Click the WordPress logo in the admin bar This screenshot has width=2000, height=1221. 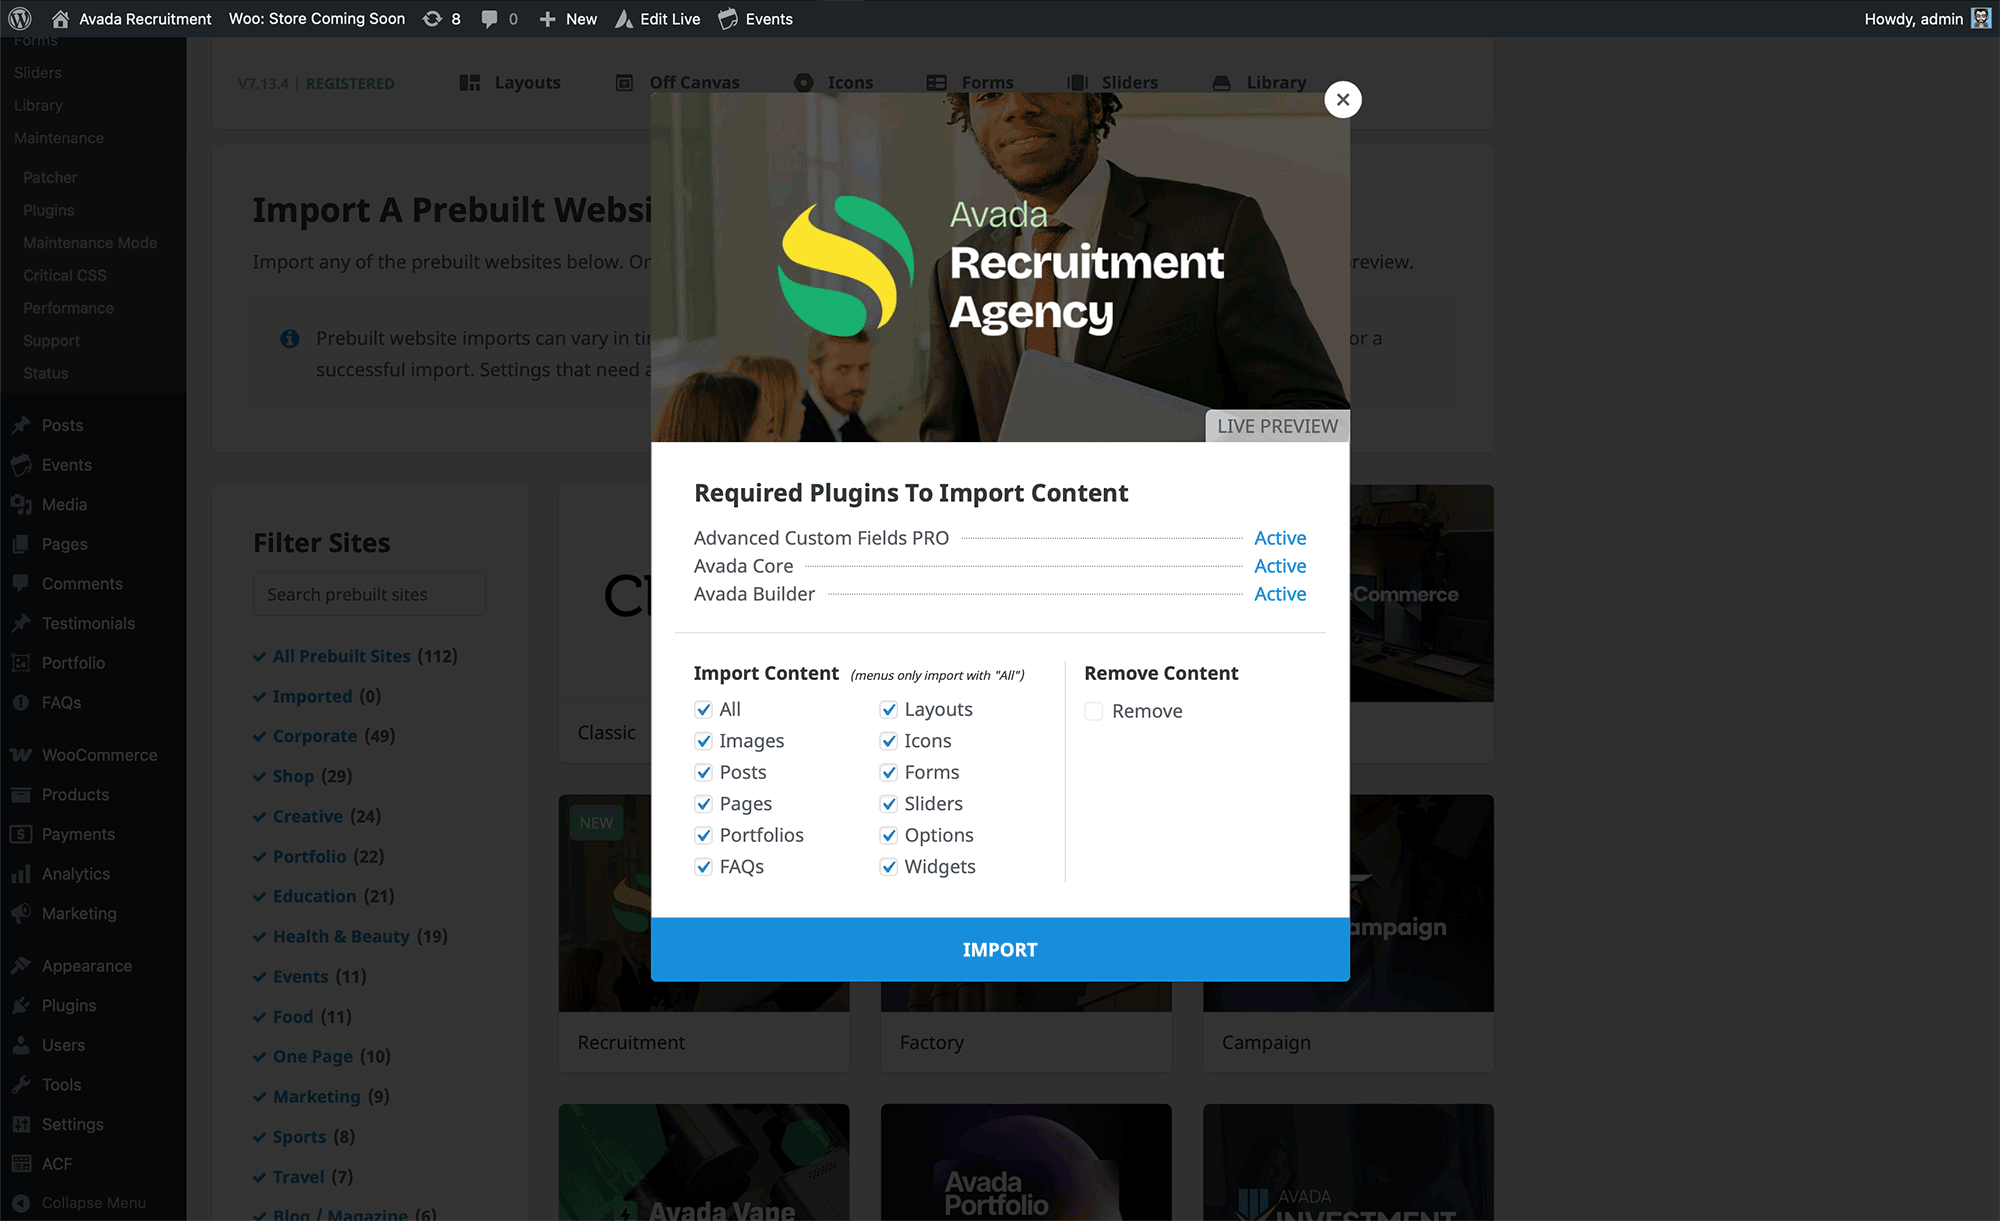tap(19, 18)
